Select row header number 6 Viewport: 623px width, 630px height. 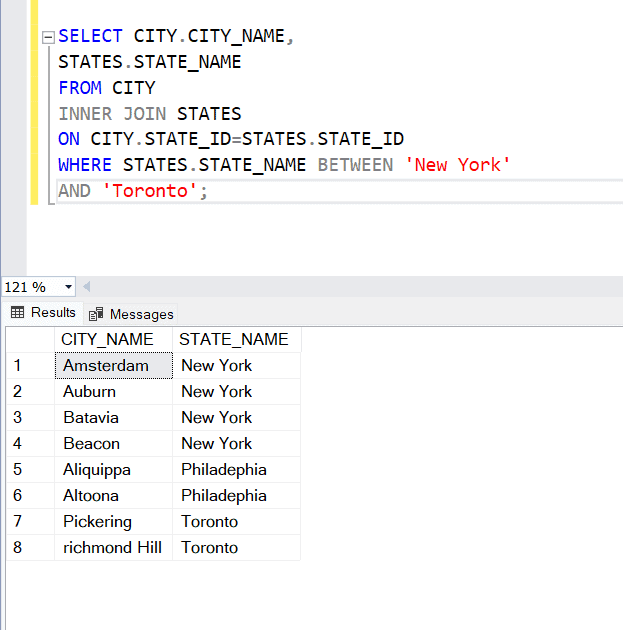coord(30,496)
